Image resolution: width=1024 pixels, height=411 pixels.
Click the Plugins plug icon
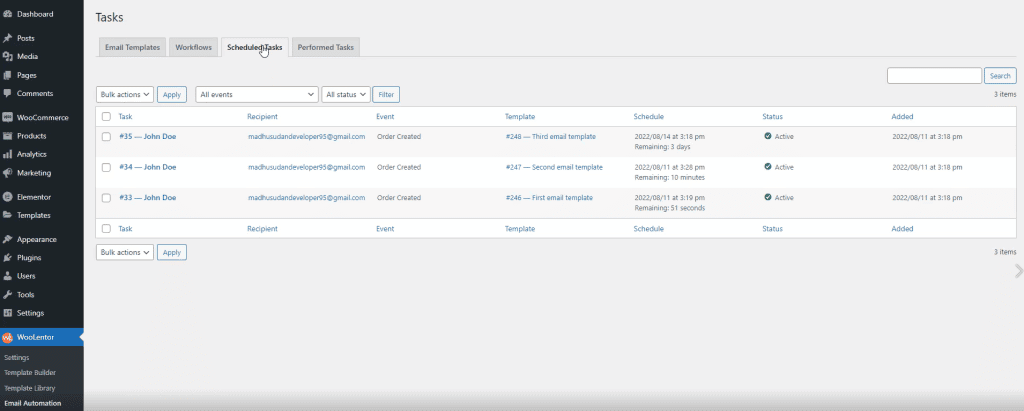pyautogui.click(x=8, y=258)
